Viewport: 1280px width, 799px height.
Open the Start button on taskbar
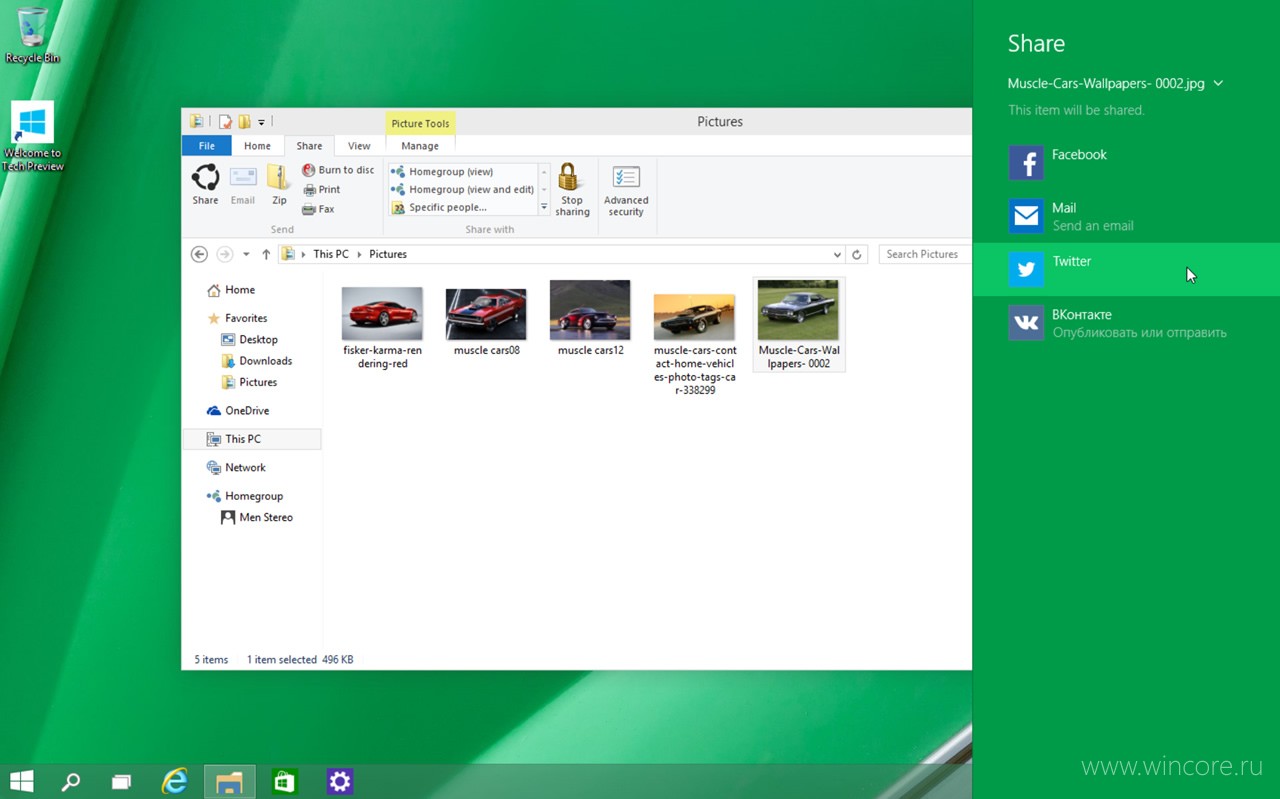pyautogui.click(x=21, y=781)
